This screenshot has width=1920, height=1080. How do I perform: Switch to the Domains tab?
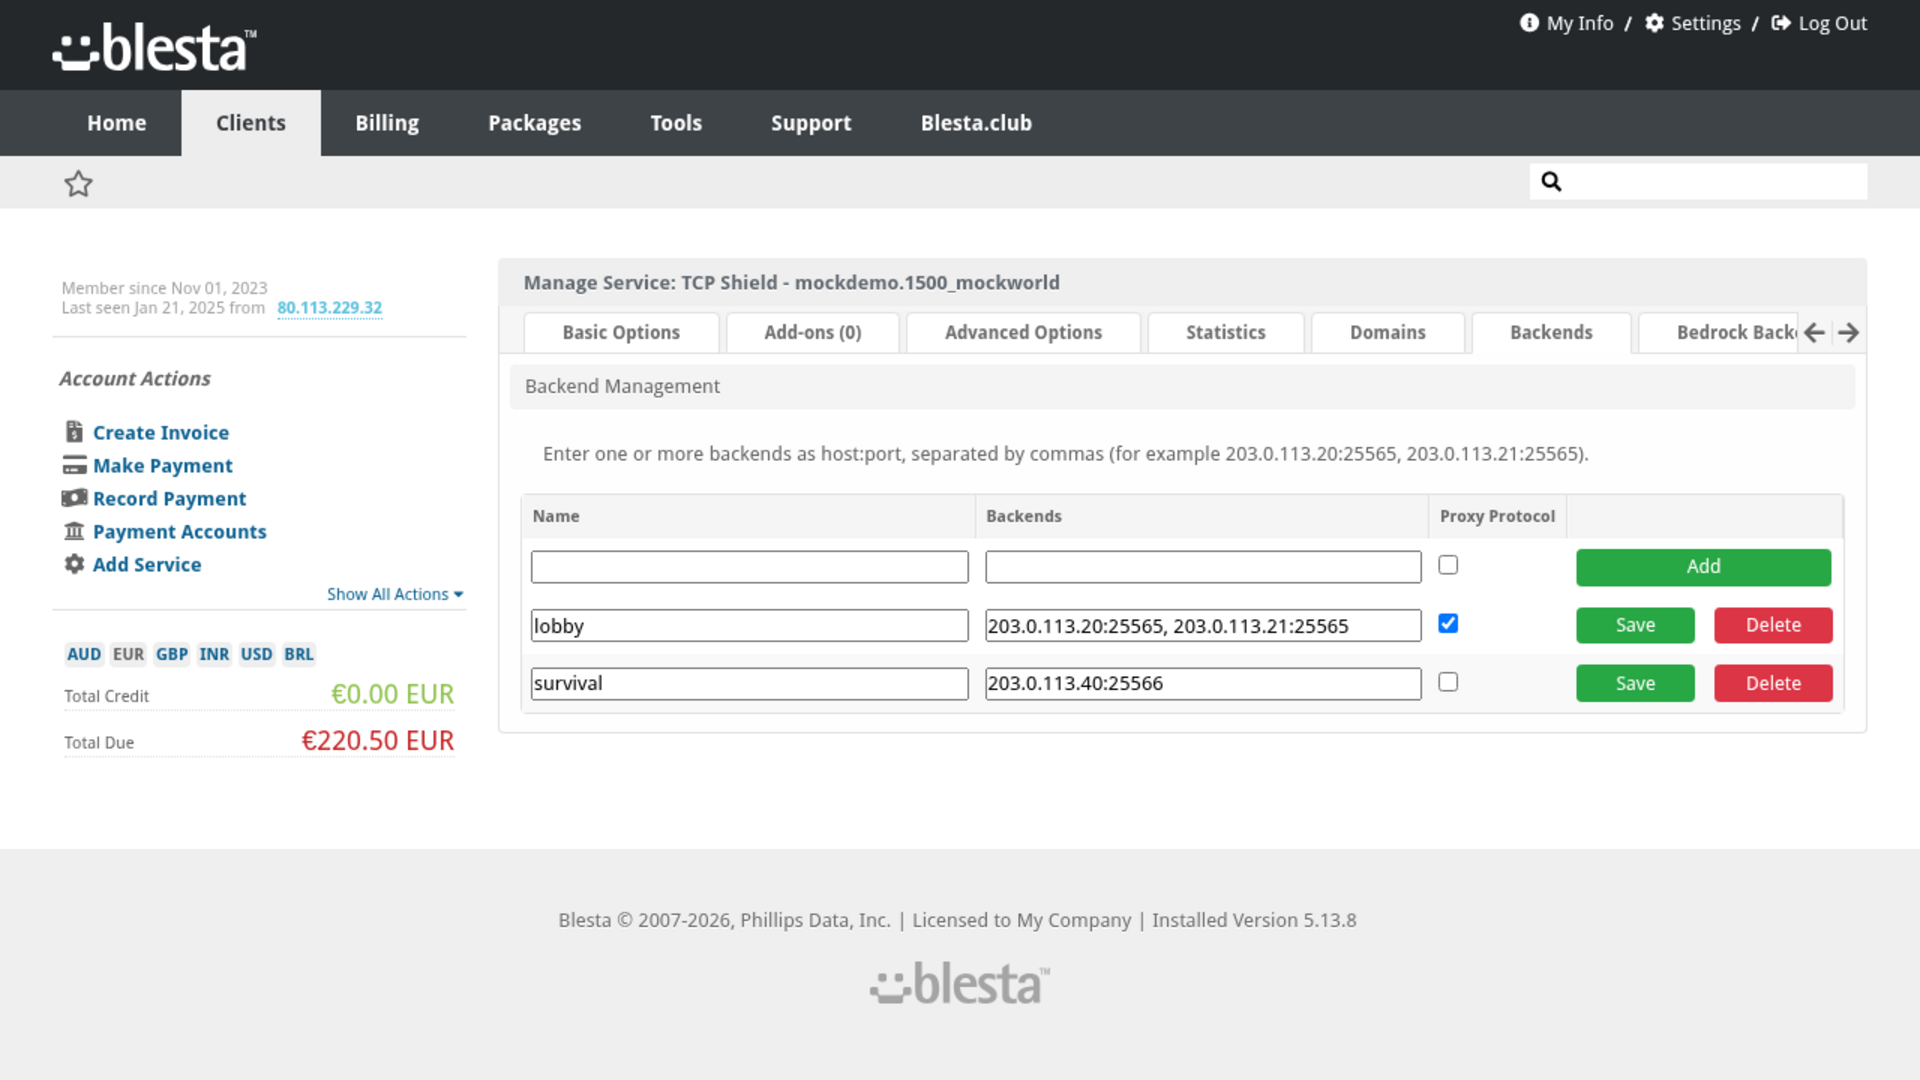tap(1388, 332)
